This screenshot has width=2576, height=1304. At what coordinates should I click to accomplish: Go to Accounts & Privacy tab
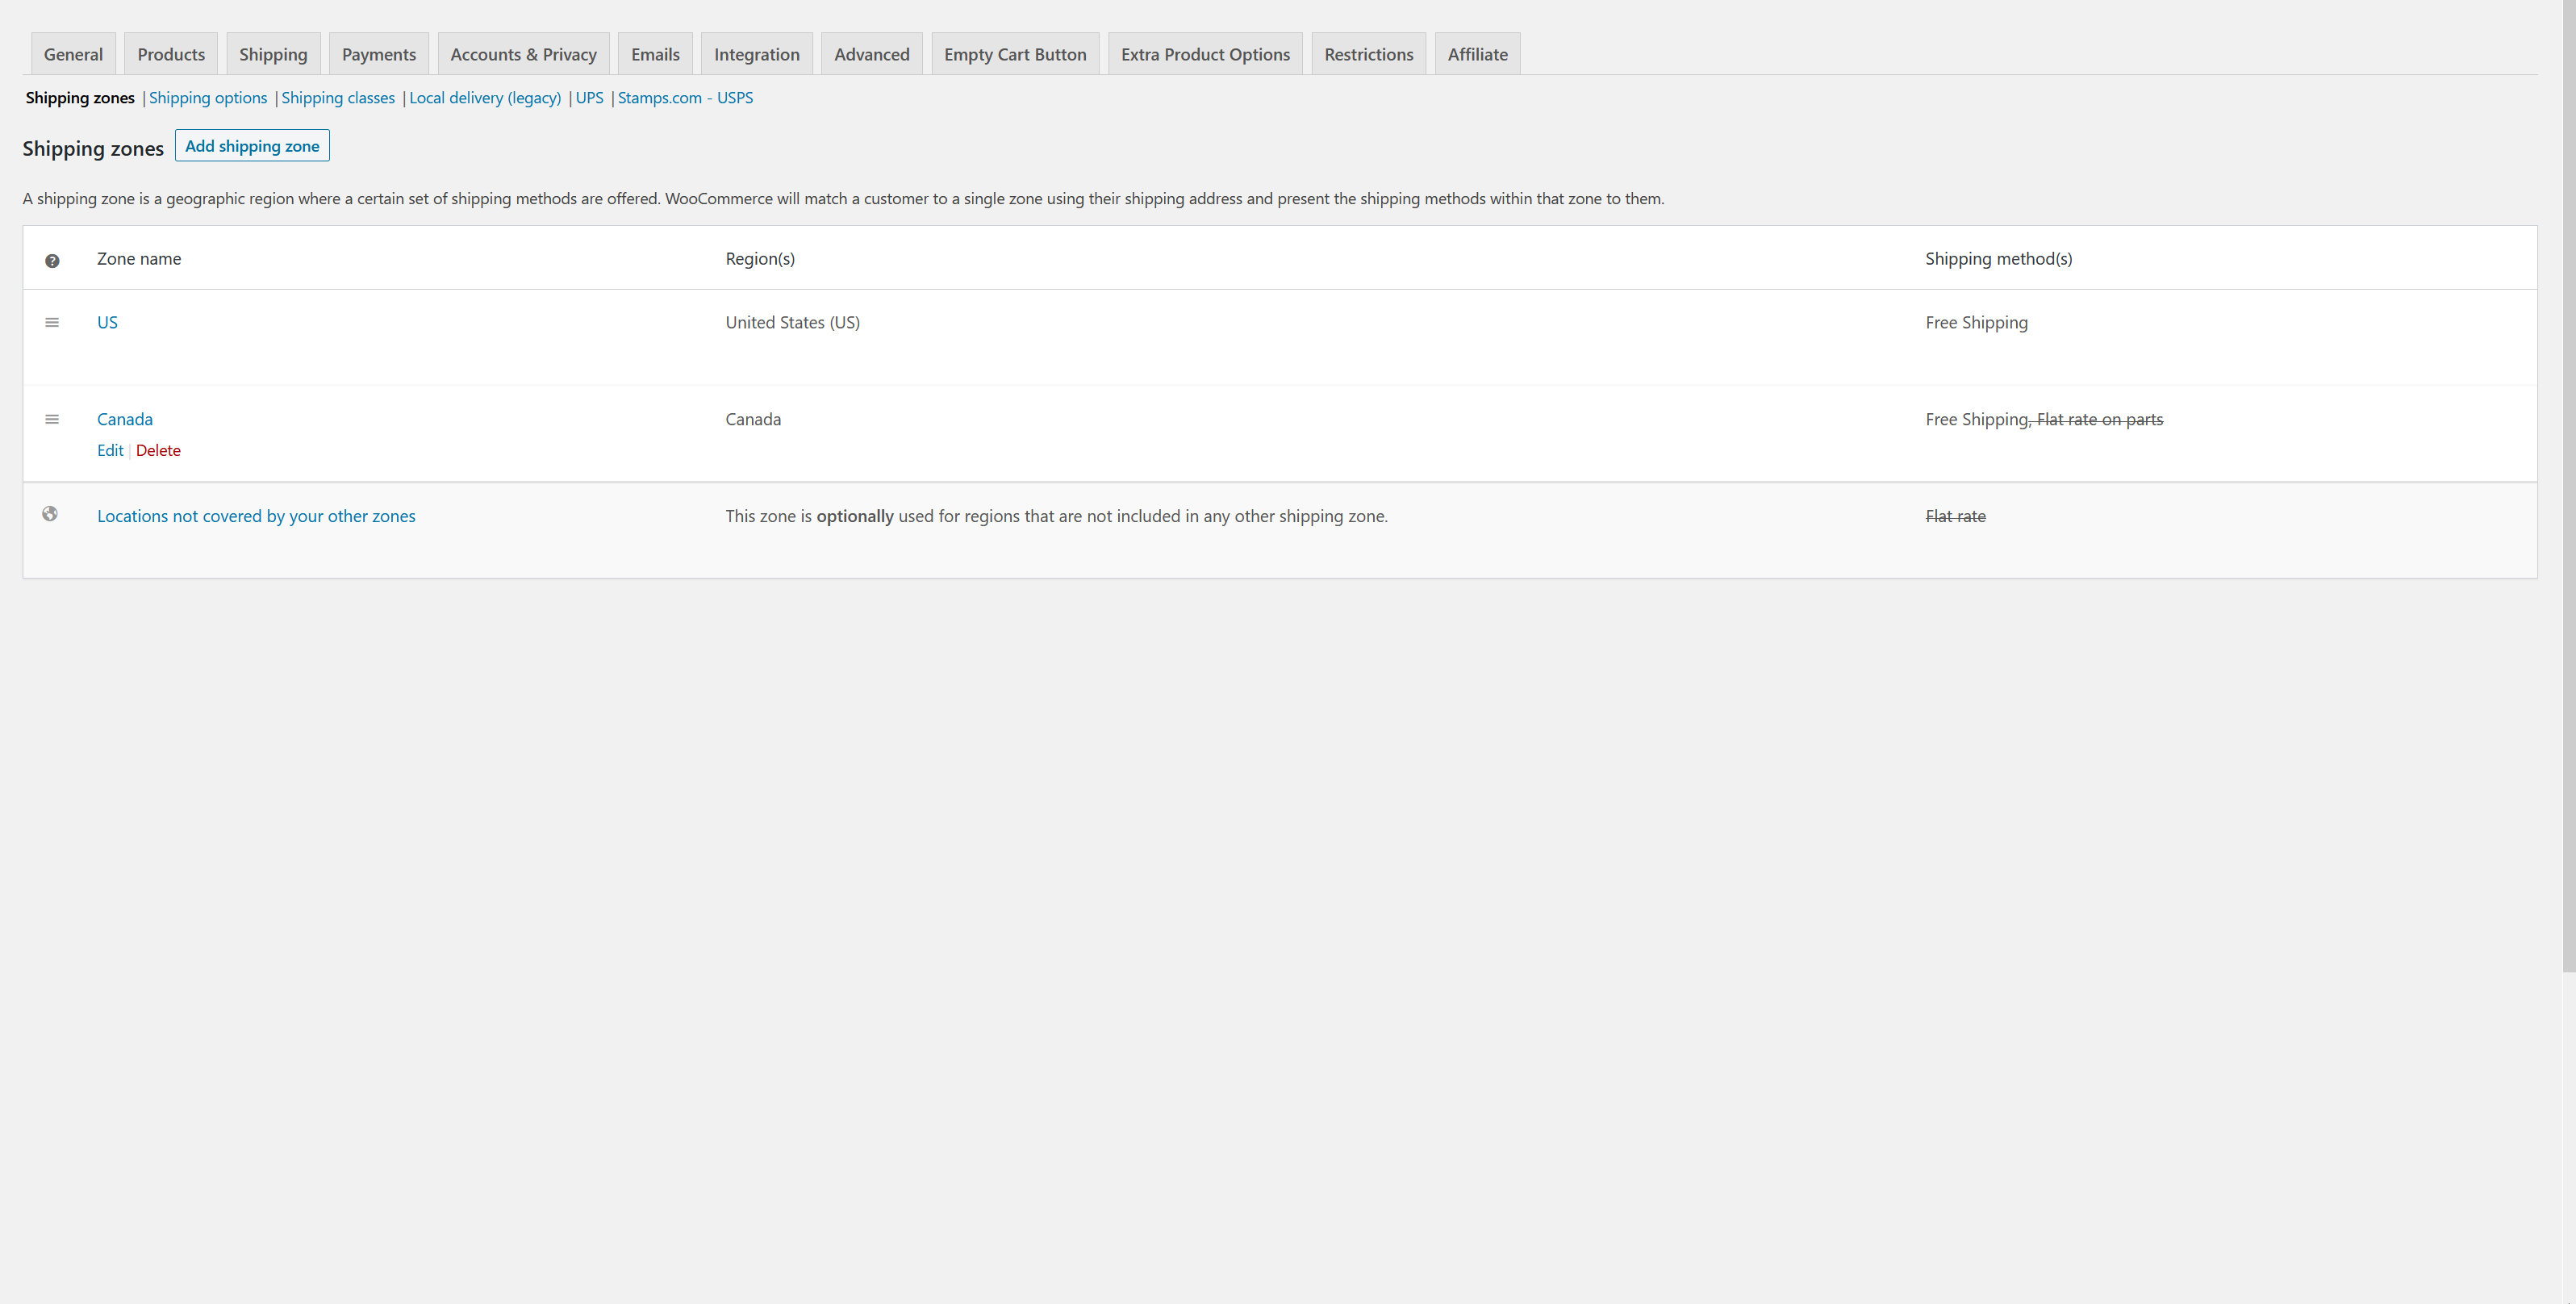[x=523, y=54]
